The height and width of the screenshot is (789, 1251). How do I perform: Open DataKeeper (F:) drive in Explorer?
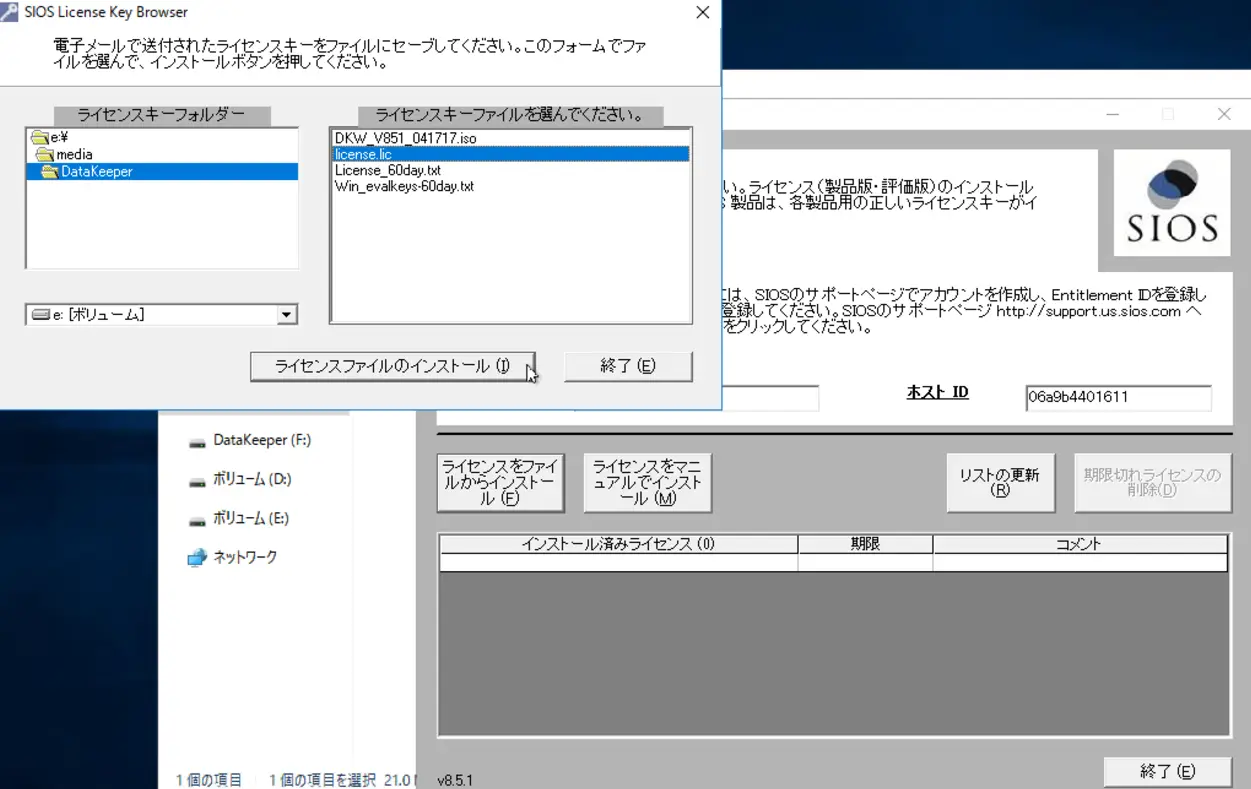[262, 440]
